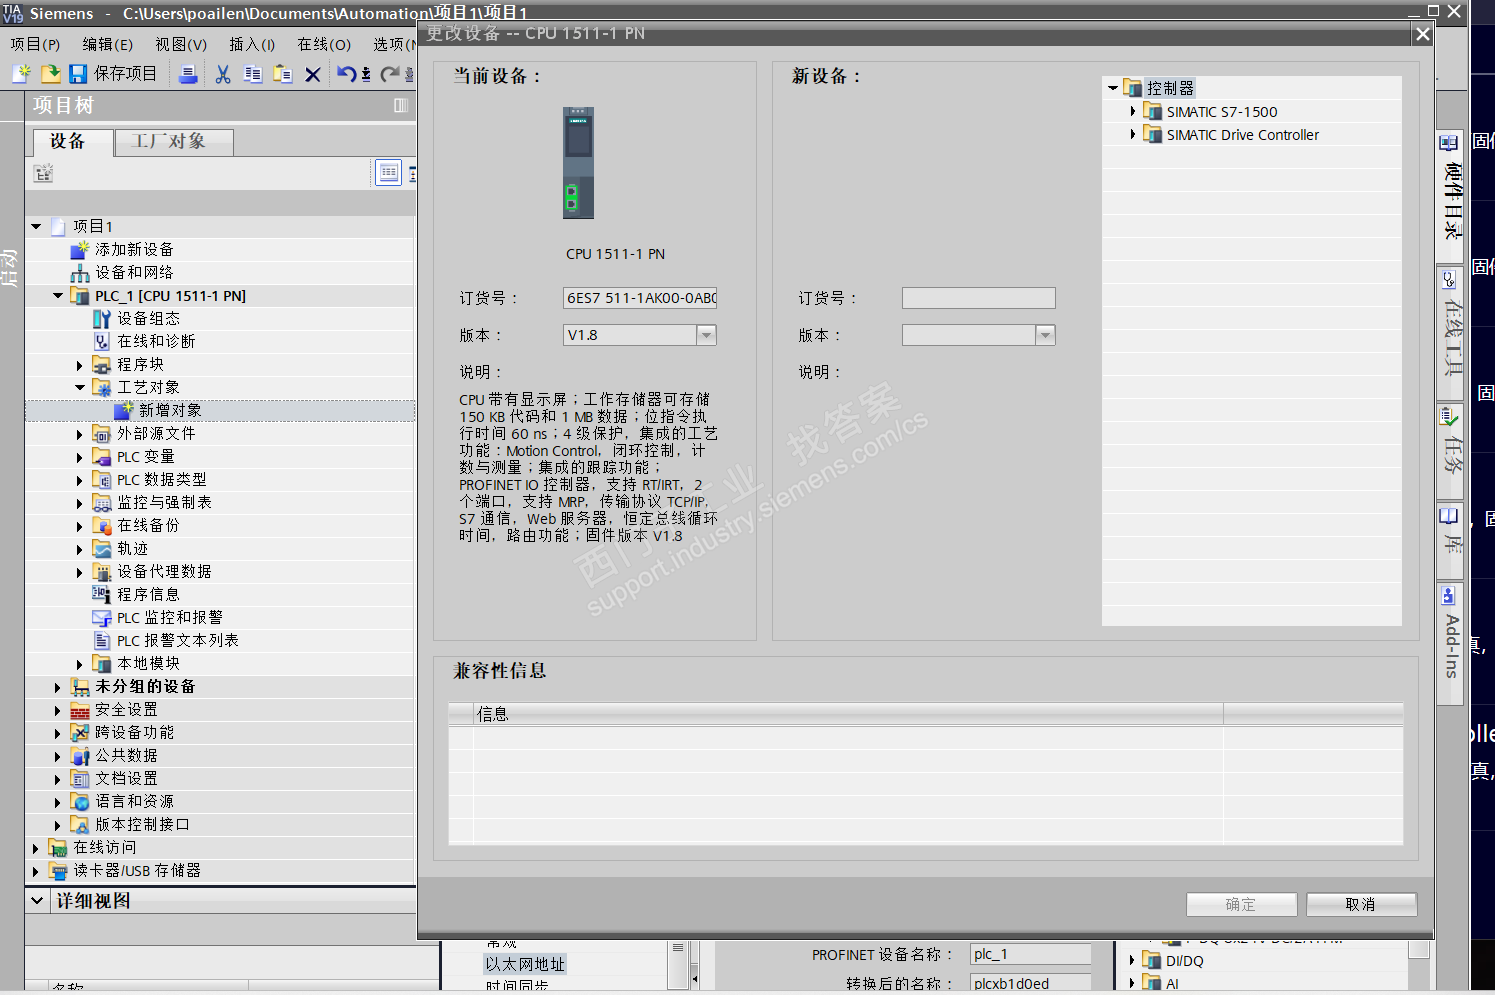The height and width of the screenshot is (995, 1495).
Task: Expand the 未分组的设备 tree node
Action: (x=58, y=687)
